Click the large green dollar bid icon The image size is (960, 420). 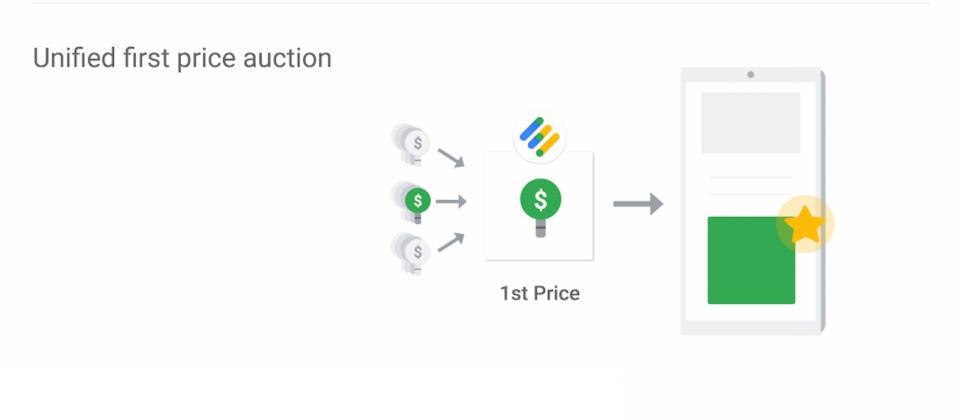(x=541, y=208)
